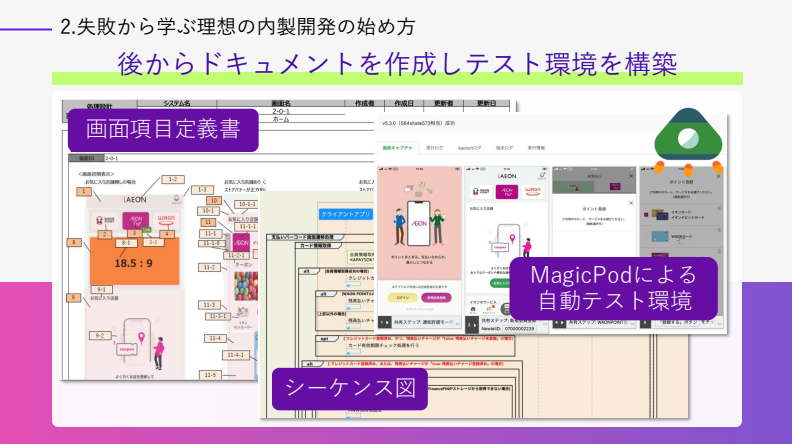Click callout label 11-4-1

(236, 355)
